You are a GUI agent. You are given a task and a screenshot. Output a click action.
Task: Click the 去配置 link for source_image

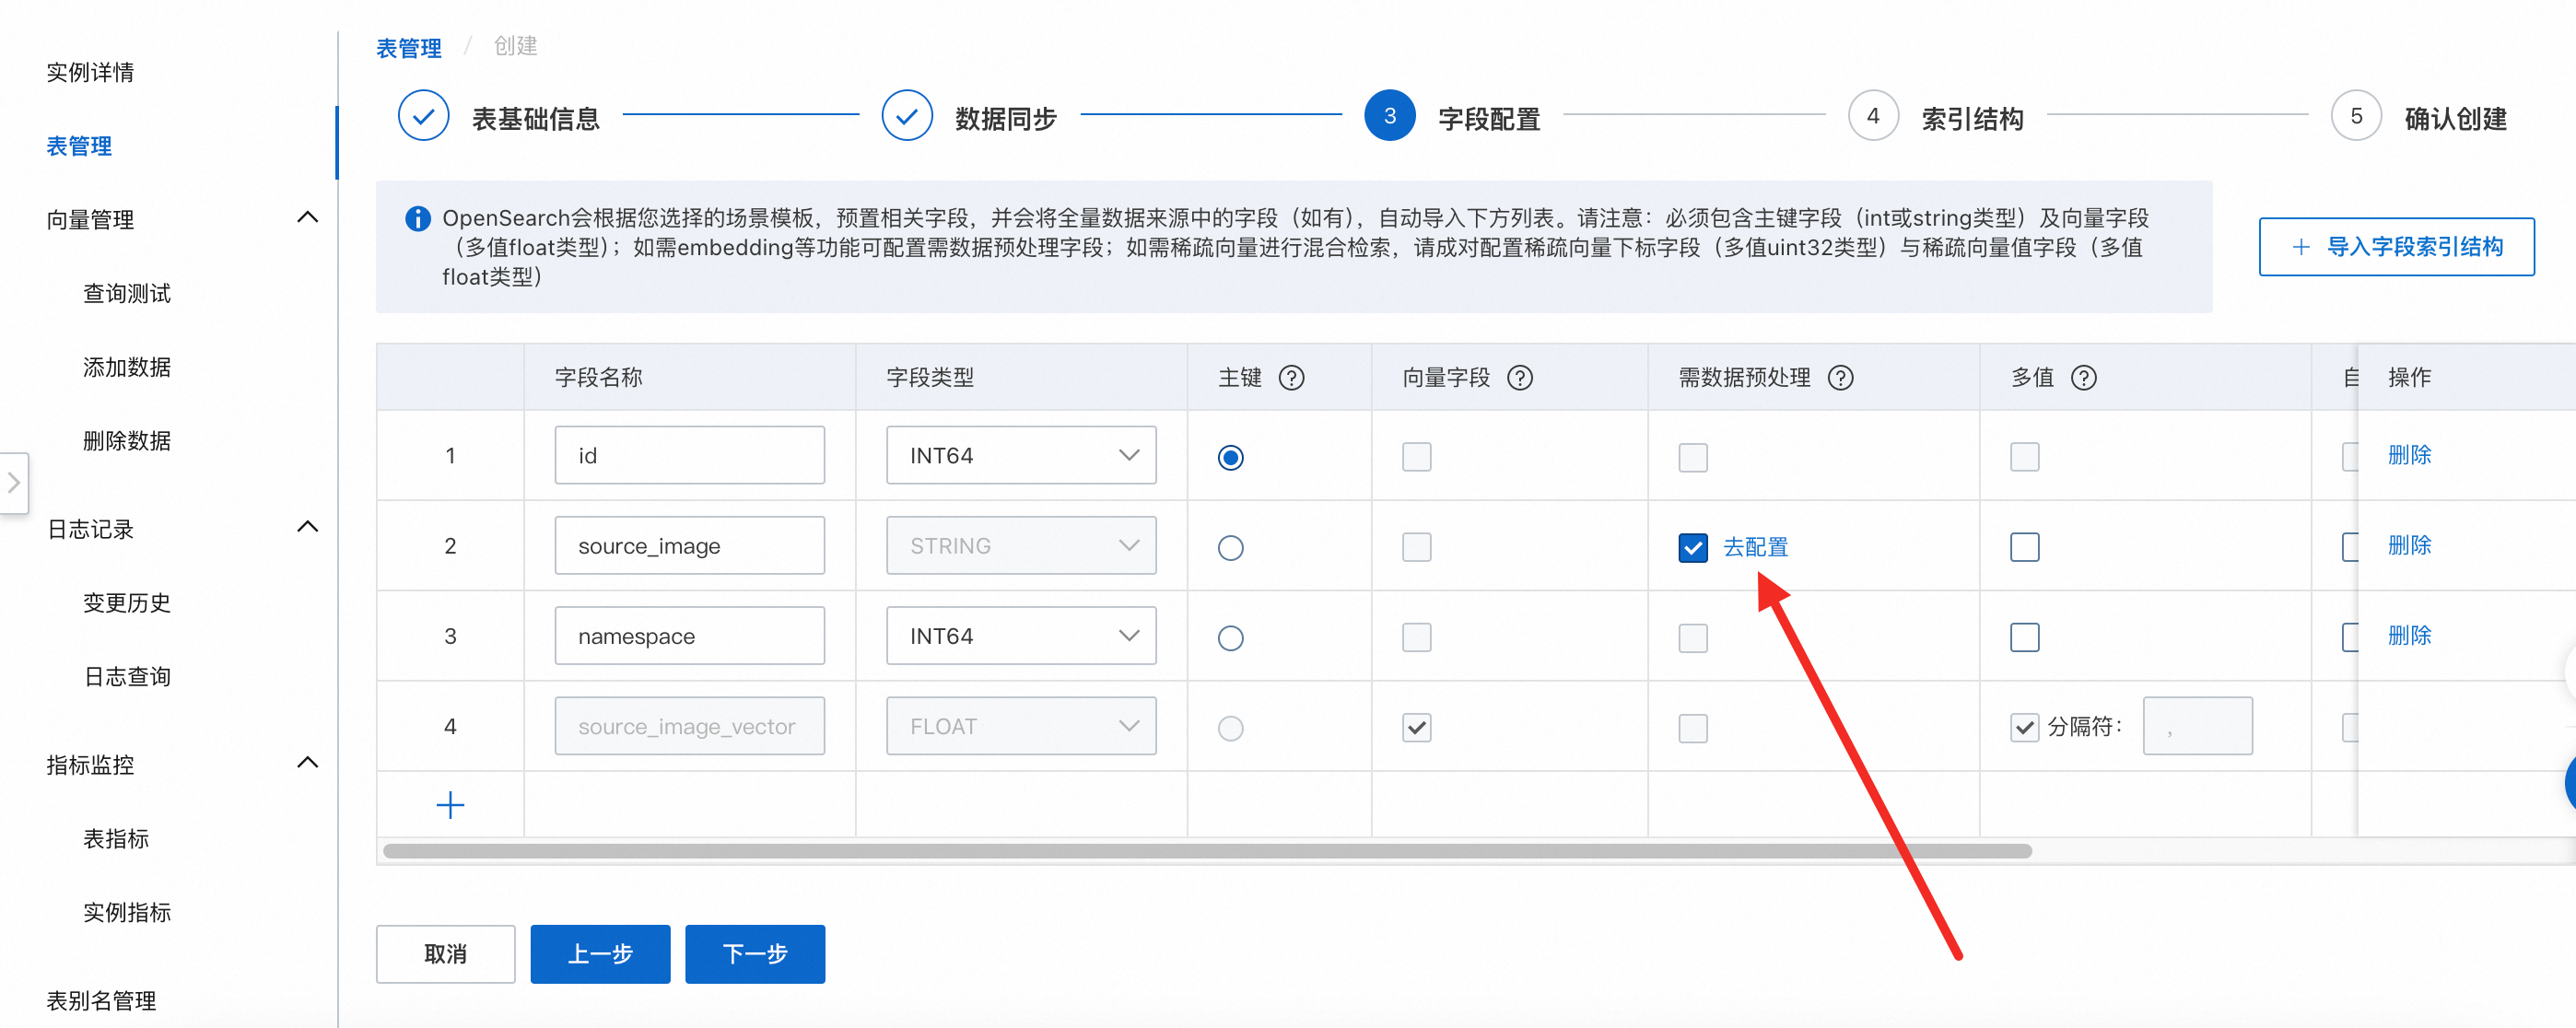1755,548
